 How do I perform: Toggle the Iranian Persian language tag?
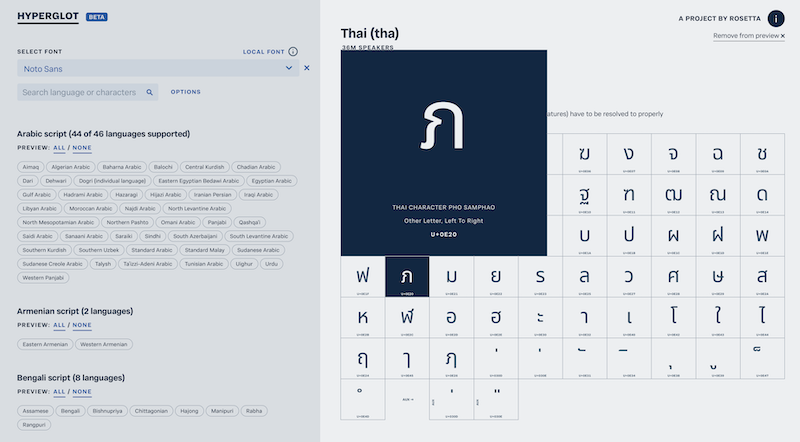tap(212, 194)
